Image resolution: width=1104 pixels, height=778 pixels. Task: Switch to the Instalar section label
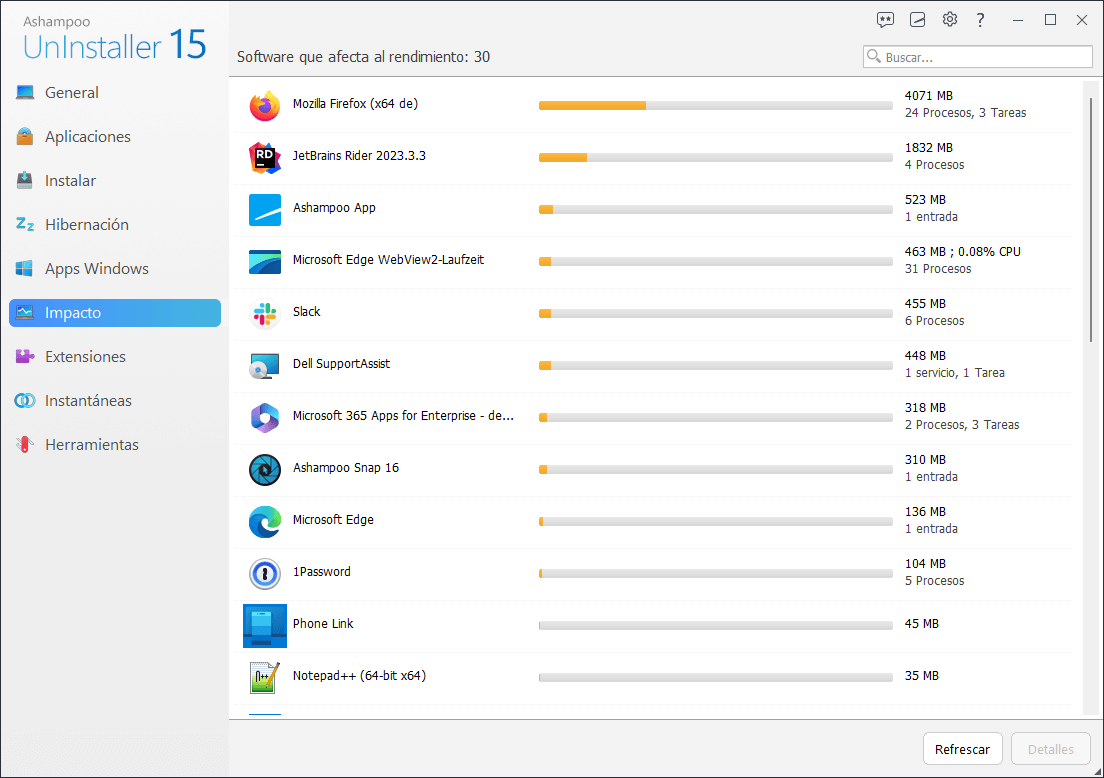(x=70, y=180)
